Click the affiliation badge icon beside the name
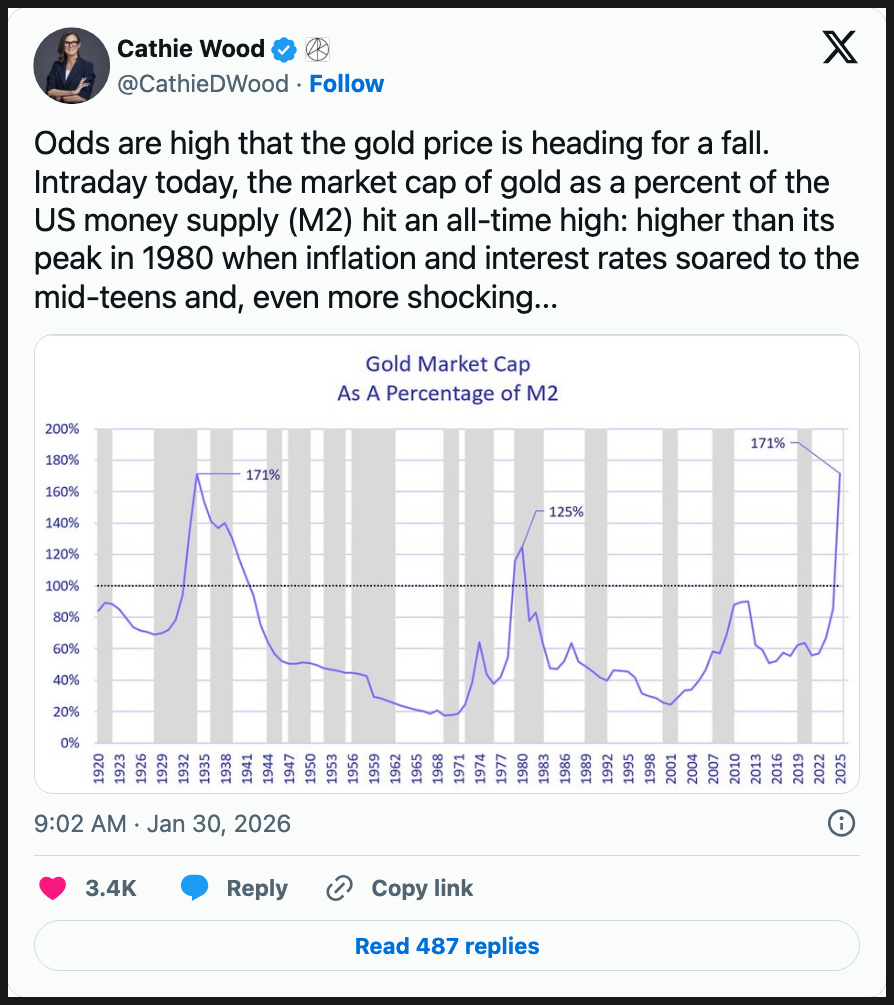 click(x=317, y=48)
